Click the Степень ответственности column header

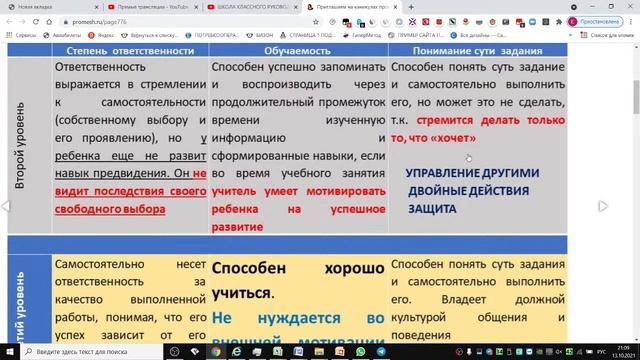click(x=130, y=51)
